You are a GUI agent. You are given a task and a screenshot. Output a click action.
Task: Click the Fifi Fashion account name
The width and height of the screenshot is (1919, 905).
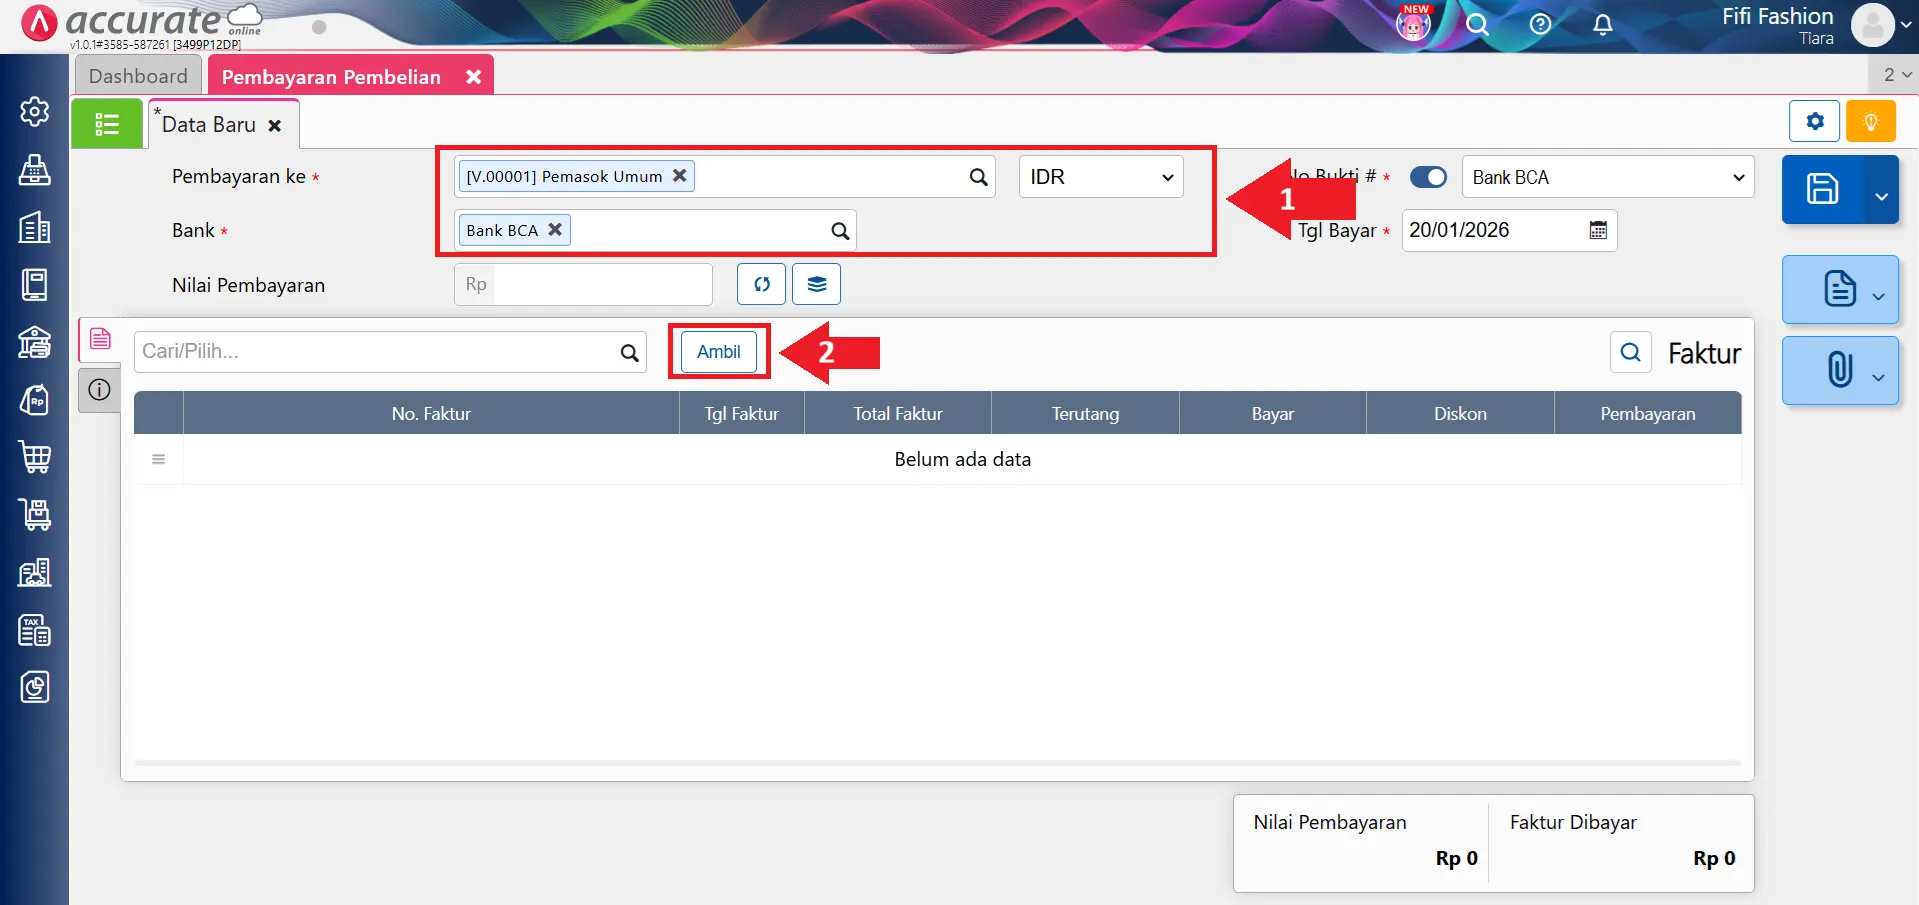(x=1777, y=17)
